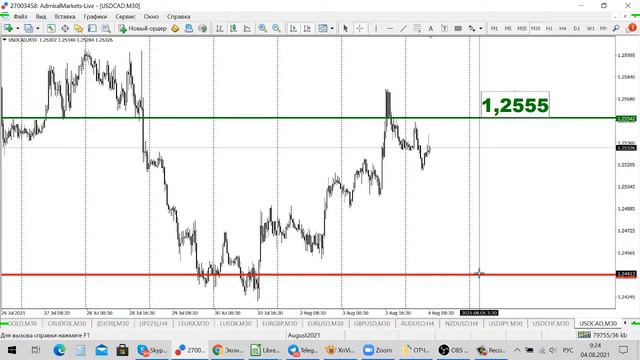The width and height of the screenshot is (640, 360).
Task: Select the rectangle shape tool
Action: pos(458,28)
